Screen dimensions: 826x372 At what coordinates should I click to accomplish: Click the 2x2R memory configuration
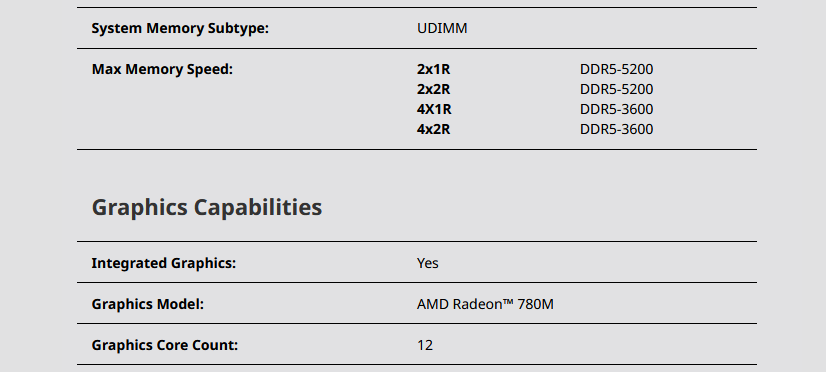pyautogui.click(x=434, y=90)
